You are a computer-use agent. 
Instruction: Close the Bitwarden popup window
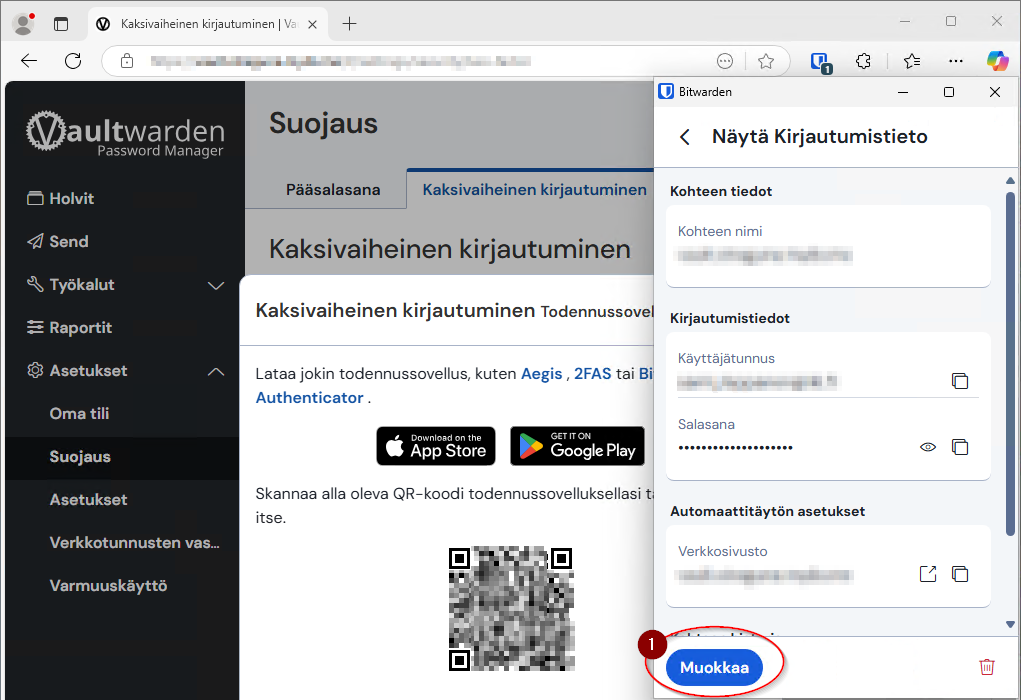[x=994, y=92]
